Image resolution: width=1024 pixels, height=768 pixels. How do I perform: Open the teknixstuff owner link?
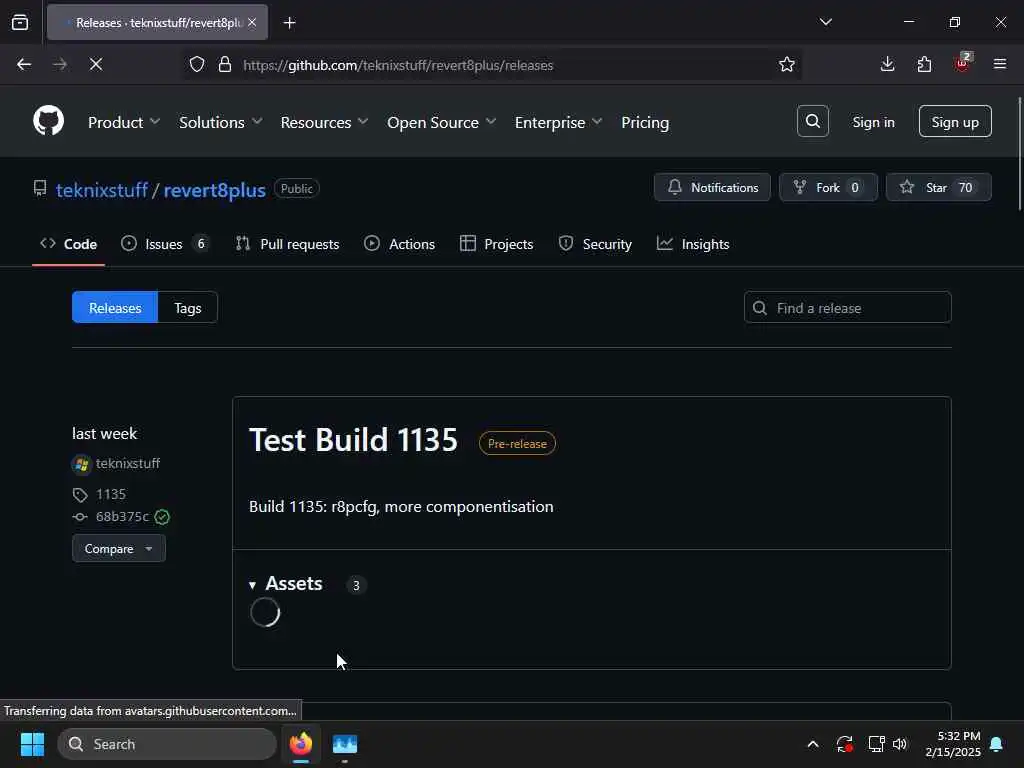(x=102, y=190)
